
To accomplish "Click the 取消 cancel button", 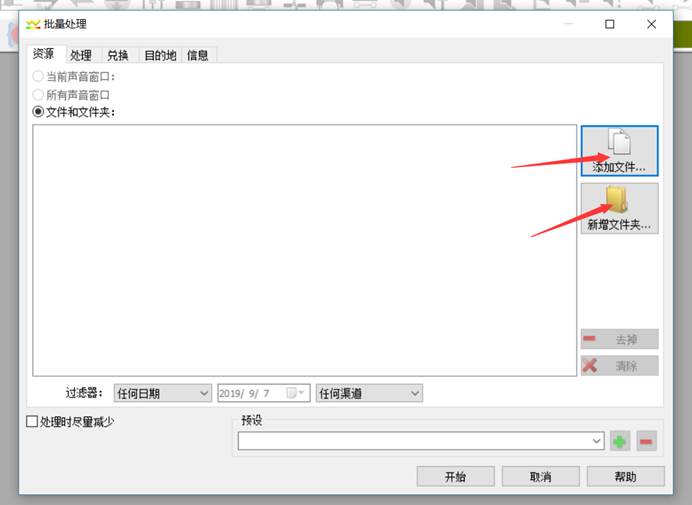I will (x=541, y=476).
